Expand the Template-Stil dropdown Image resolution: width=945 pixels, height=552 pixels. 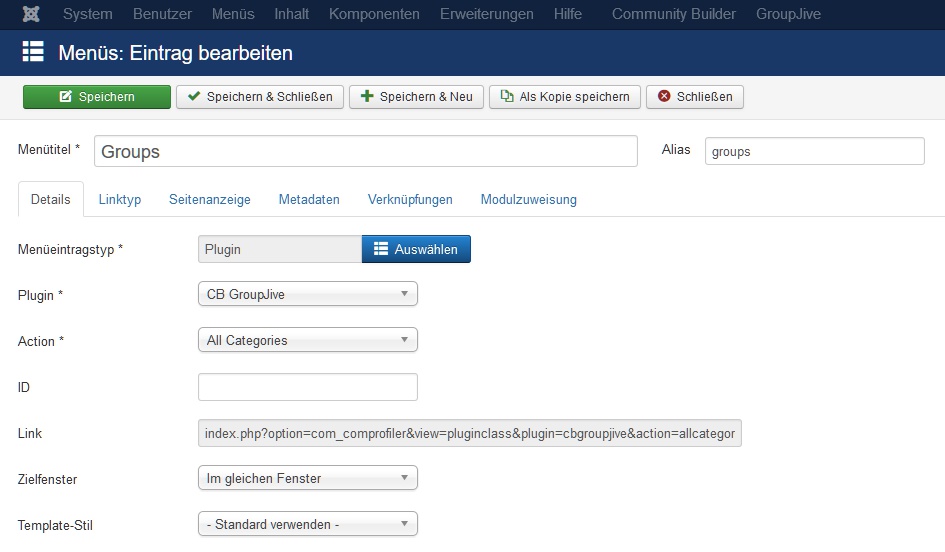[307, 524]
